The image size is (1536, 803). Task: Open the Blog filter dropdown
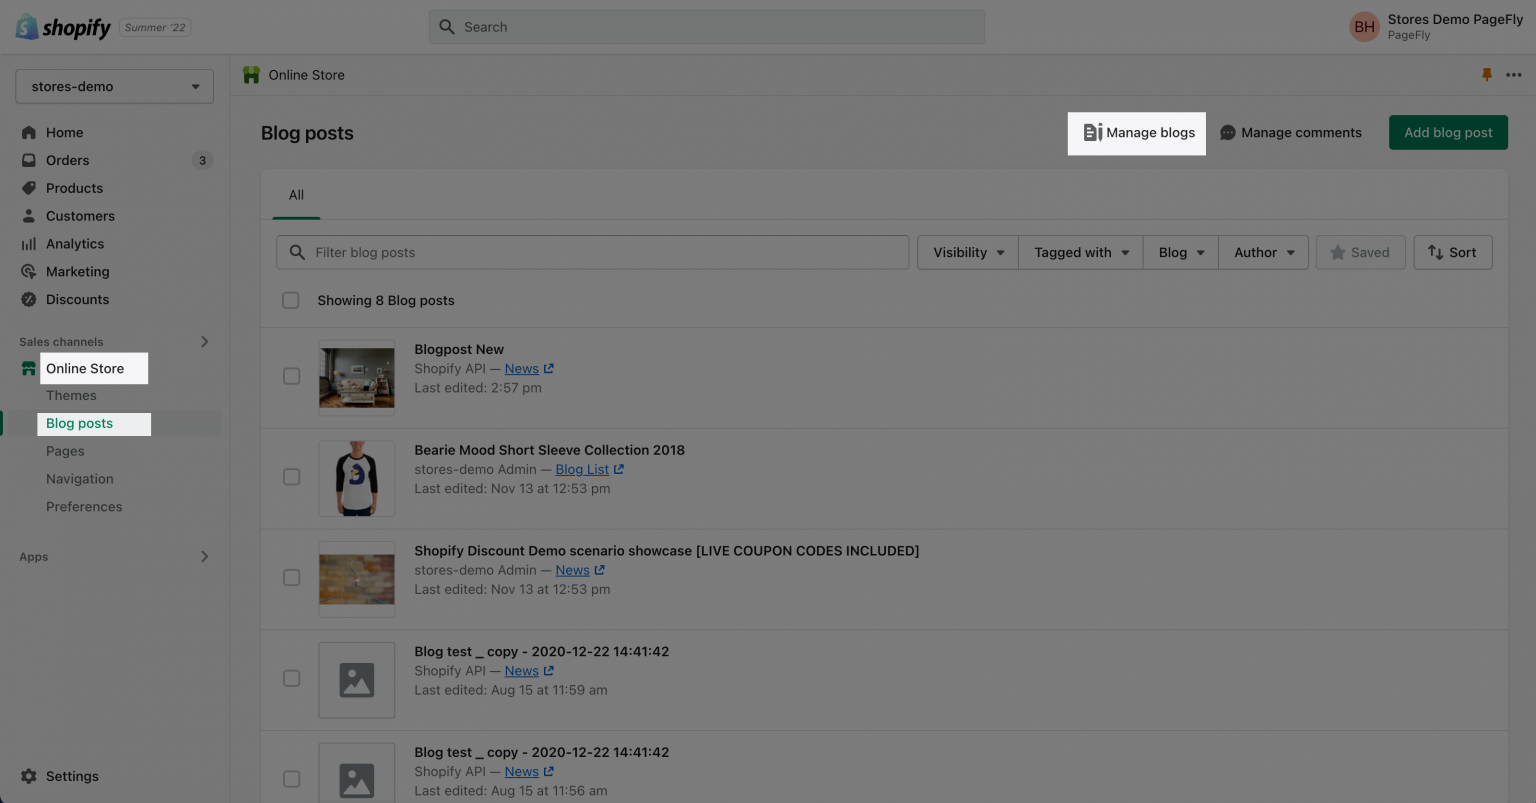point(1181,253)
